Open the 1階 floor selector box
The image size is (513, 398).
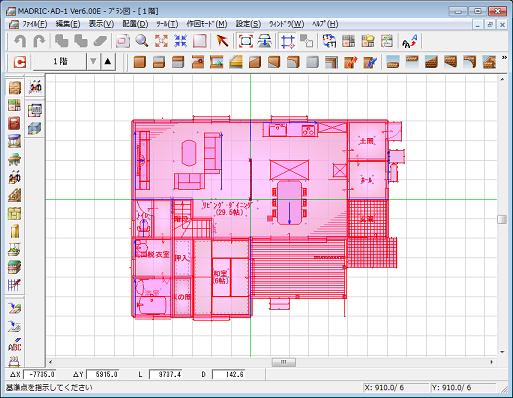click(60, 62)
